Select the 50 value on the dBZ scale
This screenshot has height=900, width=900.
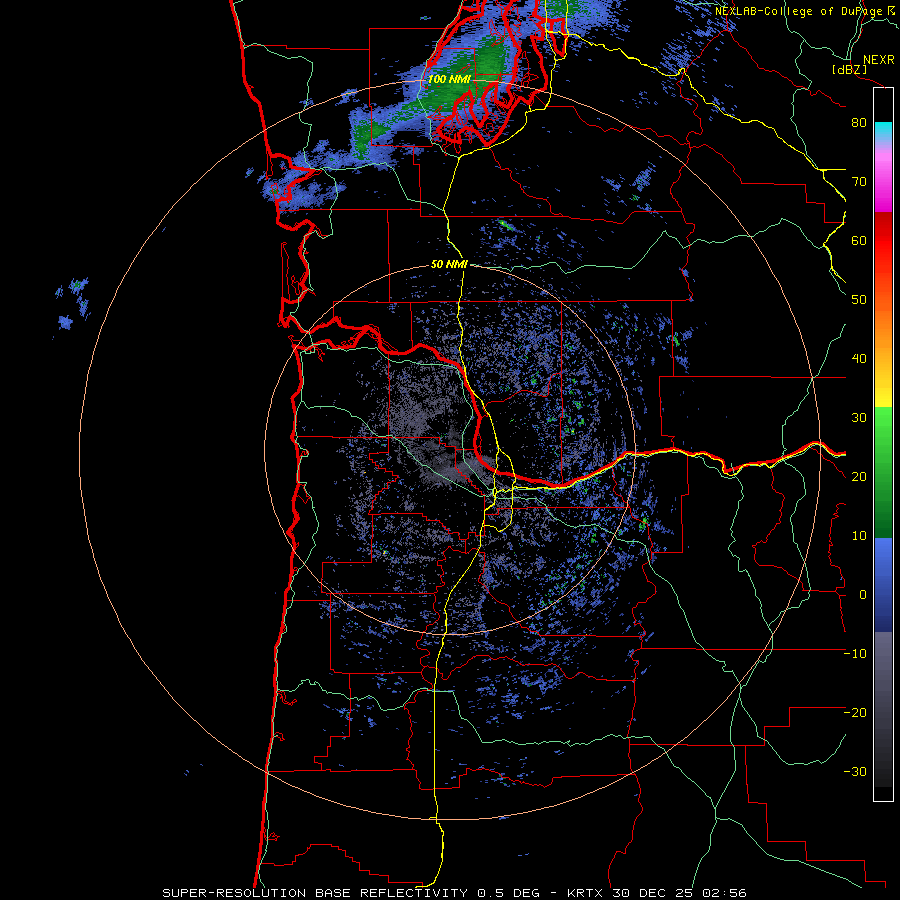(859, 300)
